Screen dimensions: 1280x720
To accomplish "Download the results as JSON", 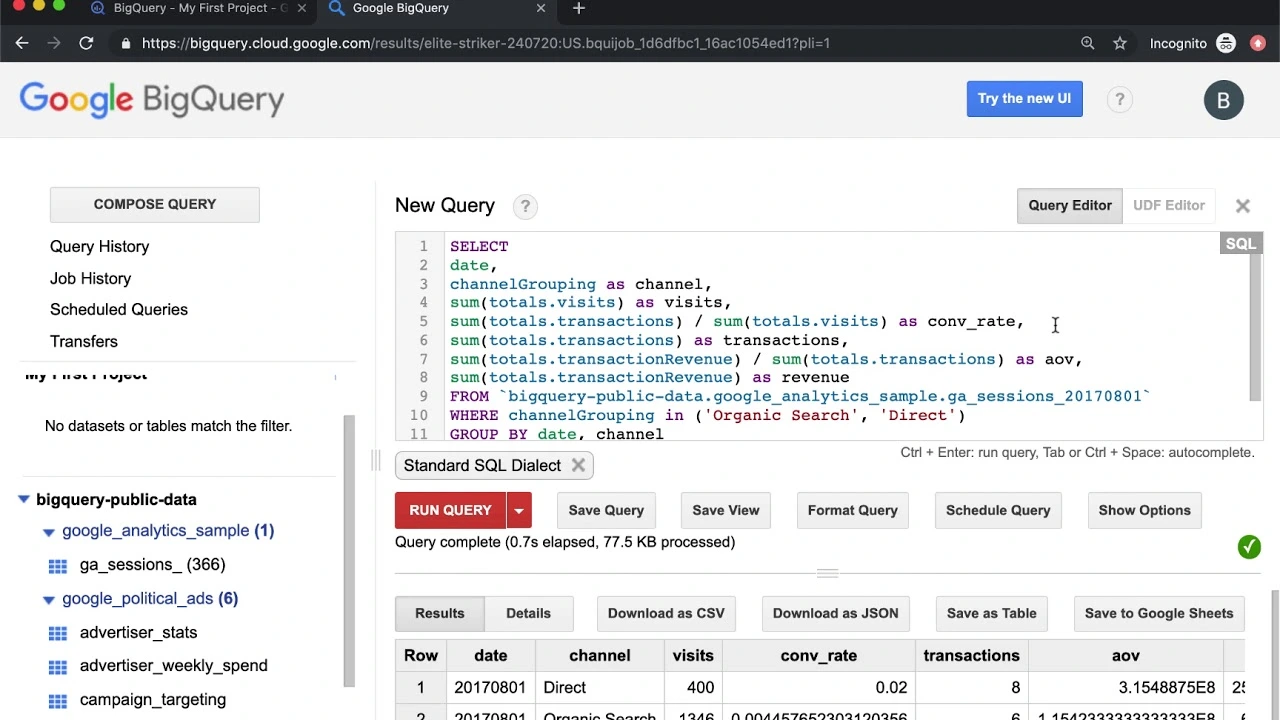I will 836,613.
